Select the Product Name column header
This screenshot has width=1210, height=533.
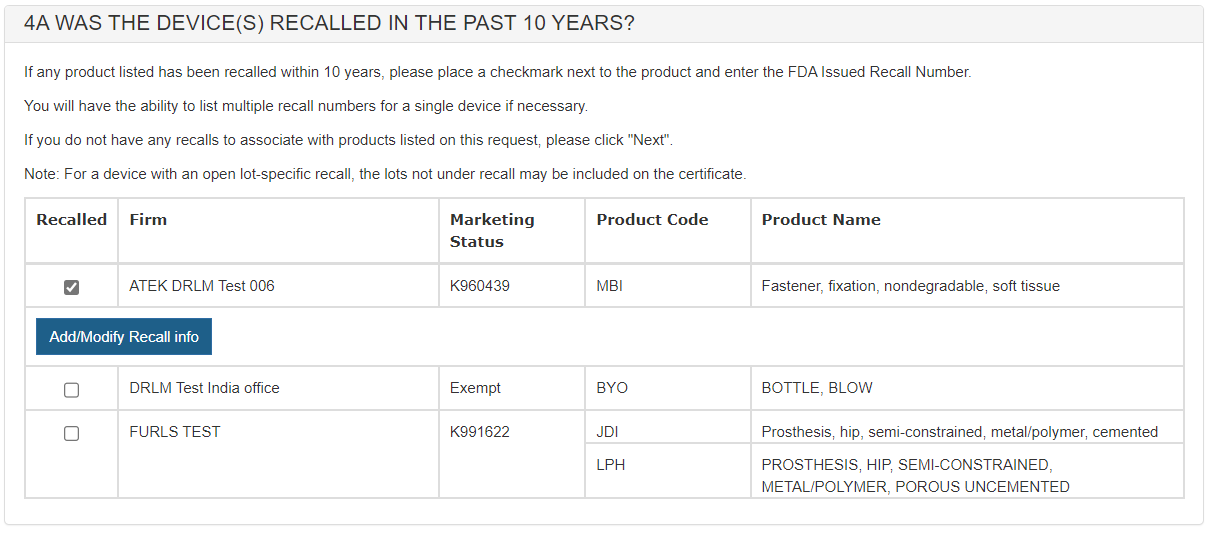coord(821,220)
